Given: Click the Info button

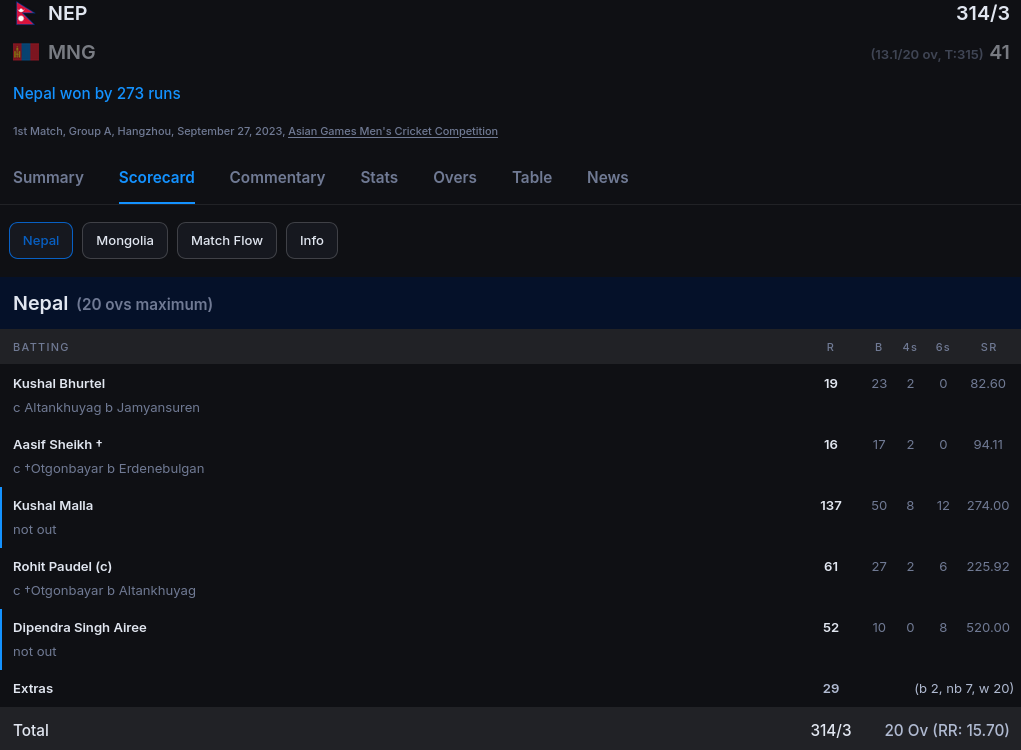Looking at the screenshot, I should [312, 241].
